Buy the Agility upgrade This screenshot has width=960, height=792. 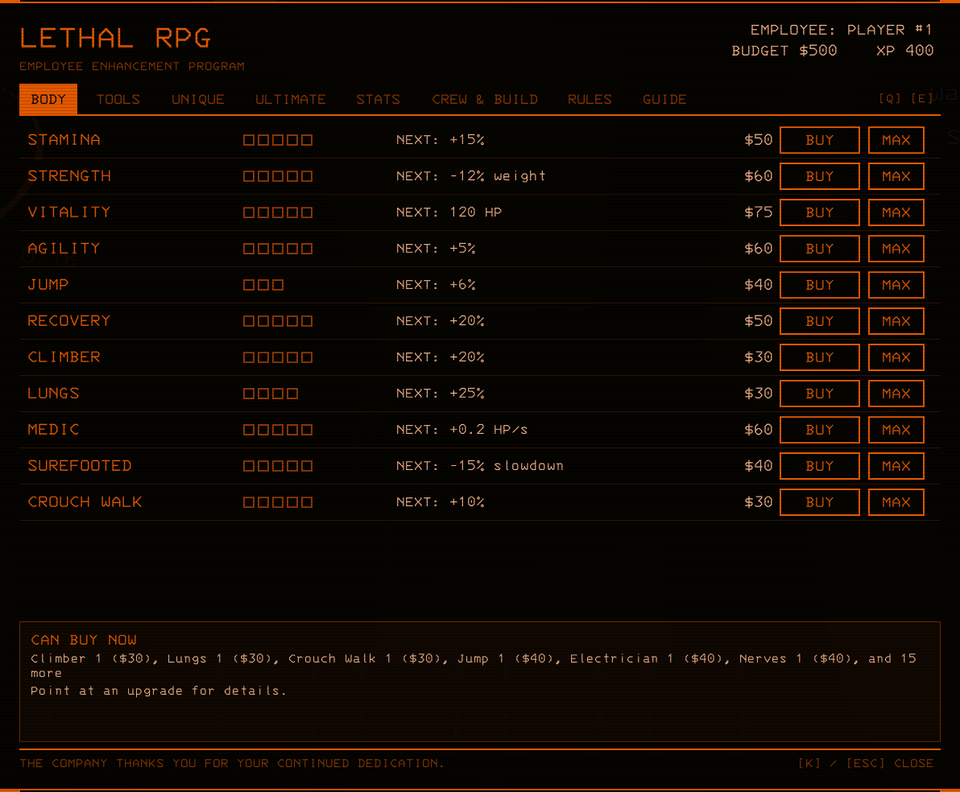pos(819,248)
